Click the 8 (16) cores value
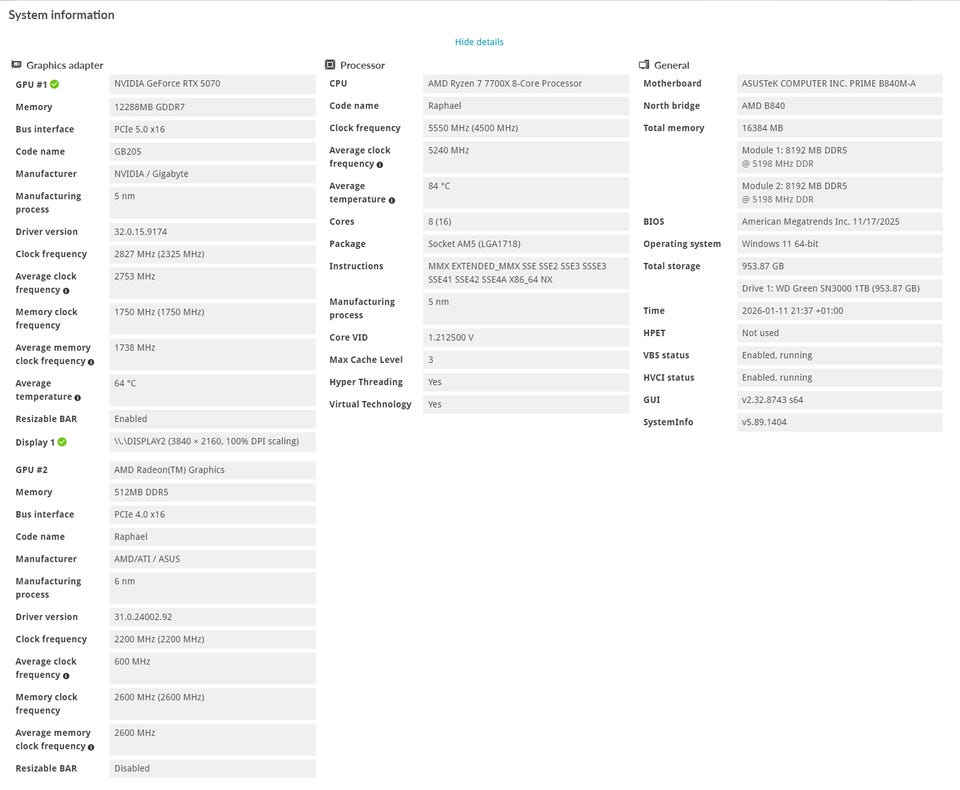This screenshot has height=790, width=960. (526, 222)
